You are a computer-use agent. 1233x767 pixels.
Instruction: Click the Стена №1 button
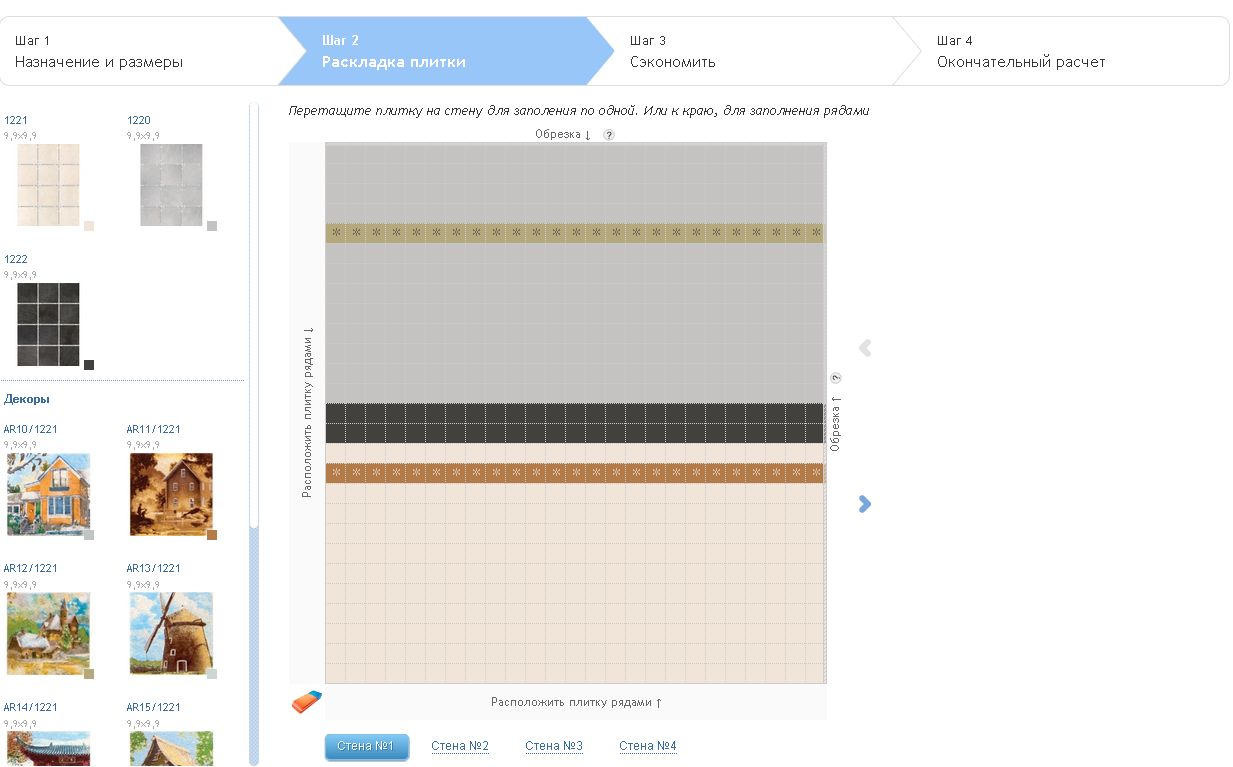pyautogui.click(x=366, y=747)
